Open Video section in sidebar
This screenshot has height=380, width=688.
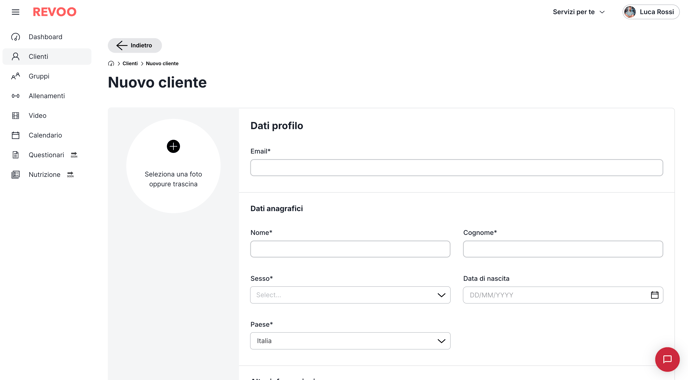47,116
